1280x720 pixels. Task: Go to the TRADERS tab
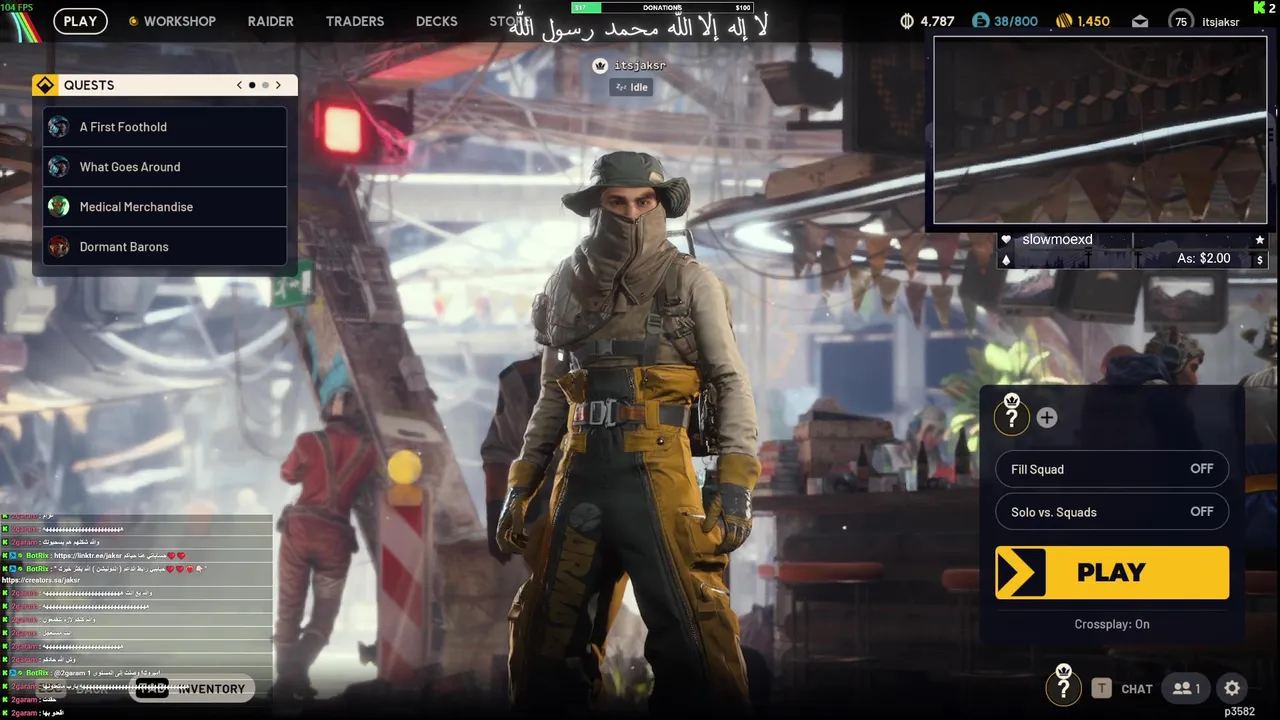tap(355, 21)
